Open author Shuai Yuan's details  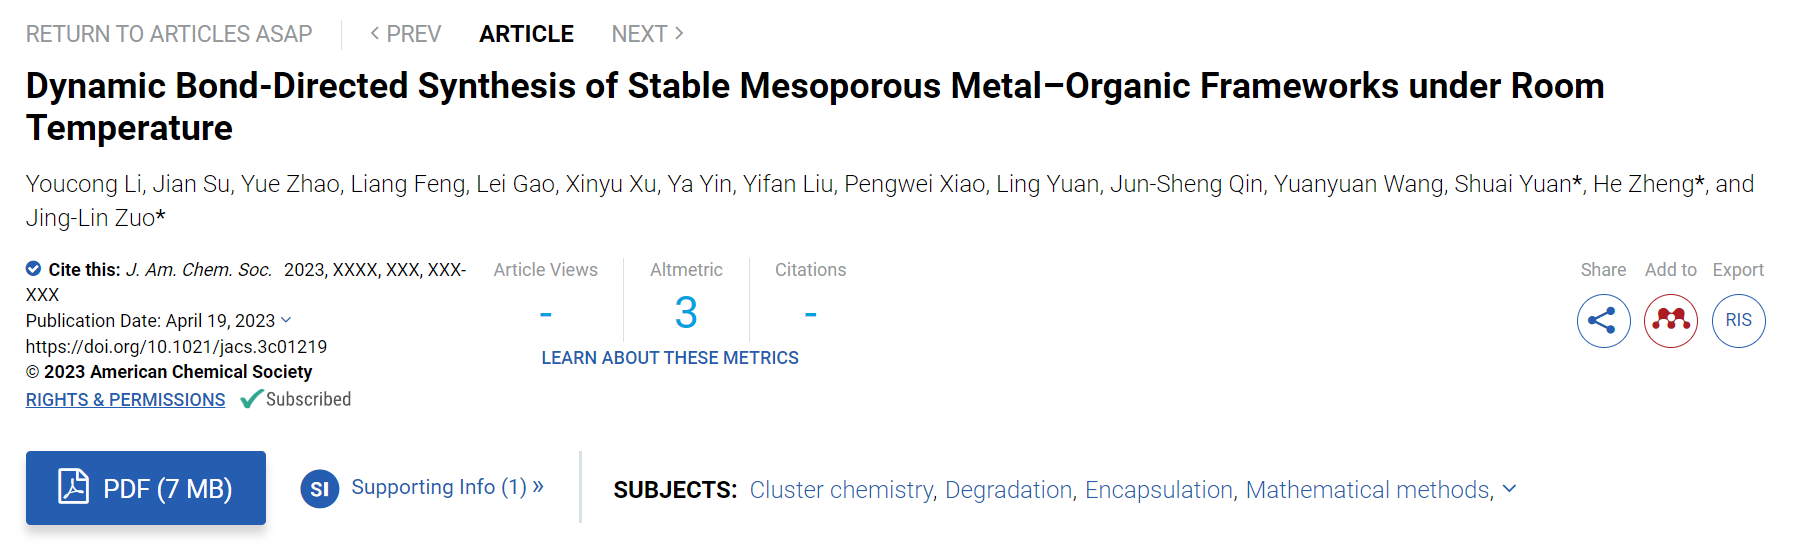click(x=1513, y=184)
